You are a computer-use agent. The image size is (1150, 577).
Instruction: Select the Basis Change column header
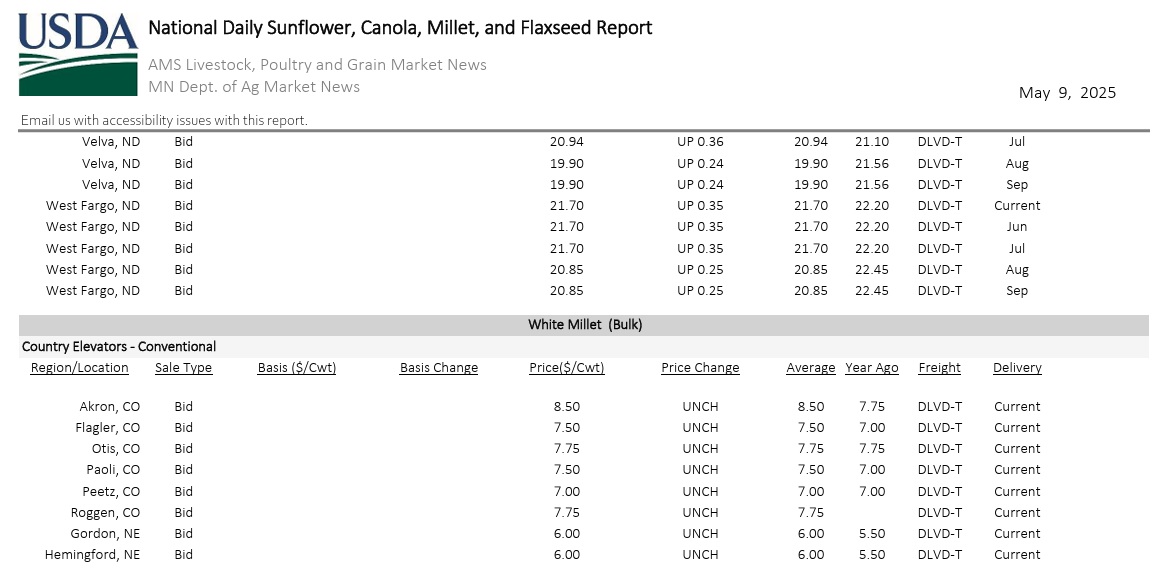point(438,368)
